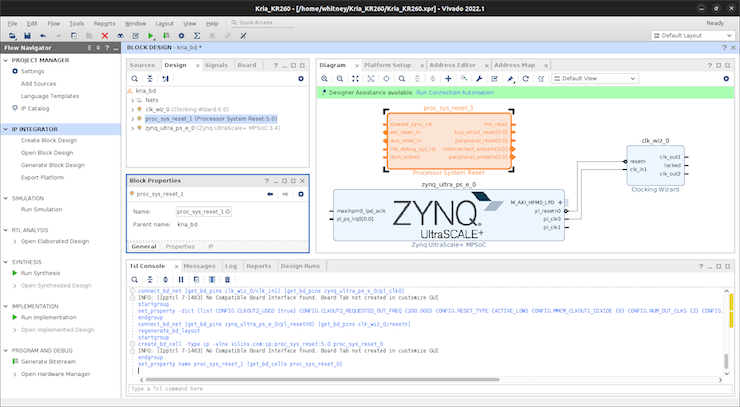
Task: Select the clk_wiz_0 Clocking Wizard block
Action: [x=655, y=166]
